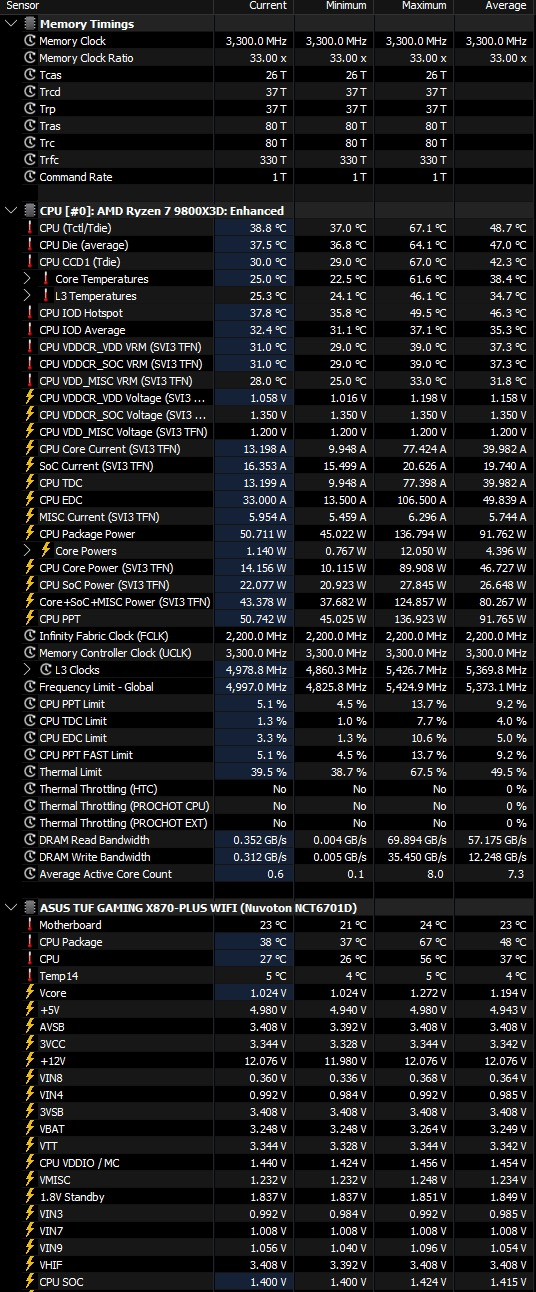Click lightning icon beside CPU VDDCR_VDD Voltage
The width and height of the screenshot is (536, 1292).
click(x=30, y=398)
